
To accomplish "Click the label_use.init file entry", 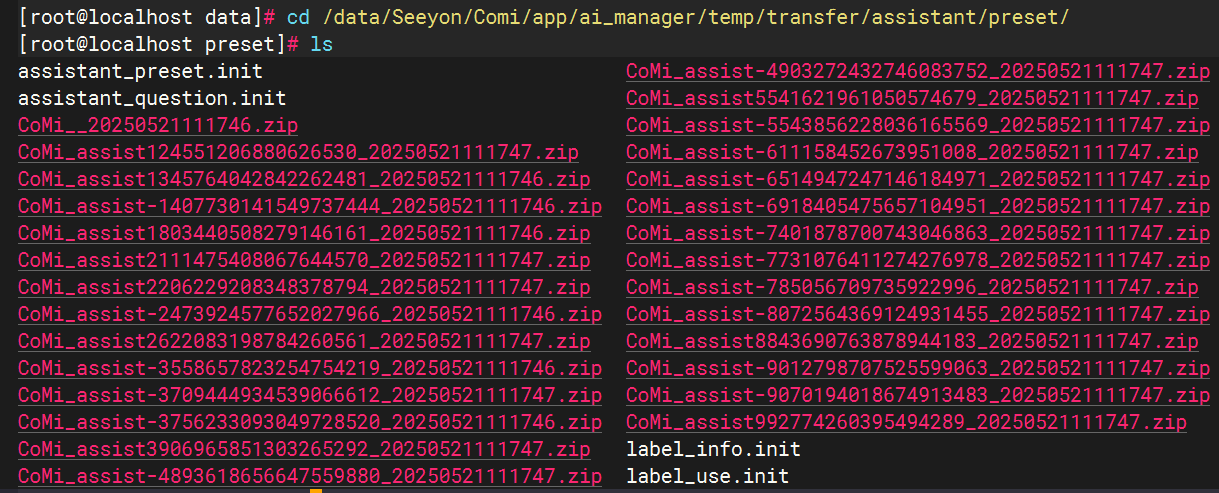I will [x=707, y=476].
